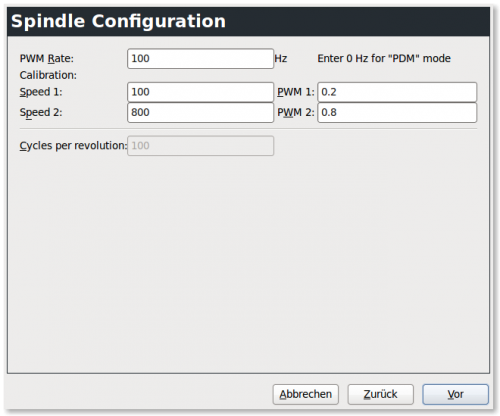Click the Cycles per revolution label
Screen dimensions: 500x416
73,146
